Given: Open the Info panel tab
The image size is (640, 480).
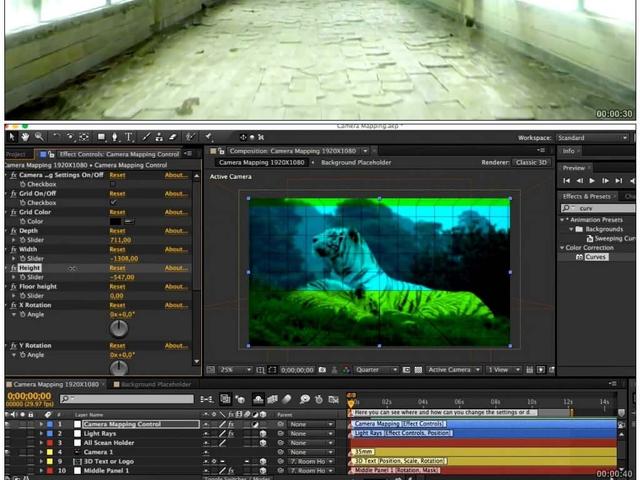Looking at the screenshot, I should (x=569, y=151).
